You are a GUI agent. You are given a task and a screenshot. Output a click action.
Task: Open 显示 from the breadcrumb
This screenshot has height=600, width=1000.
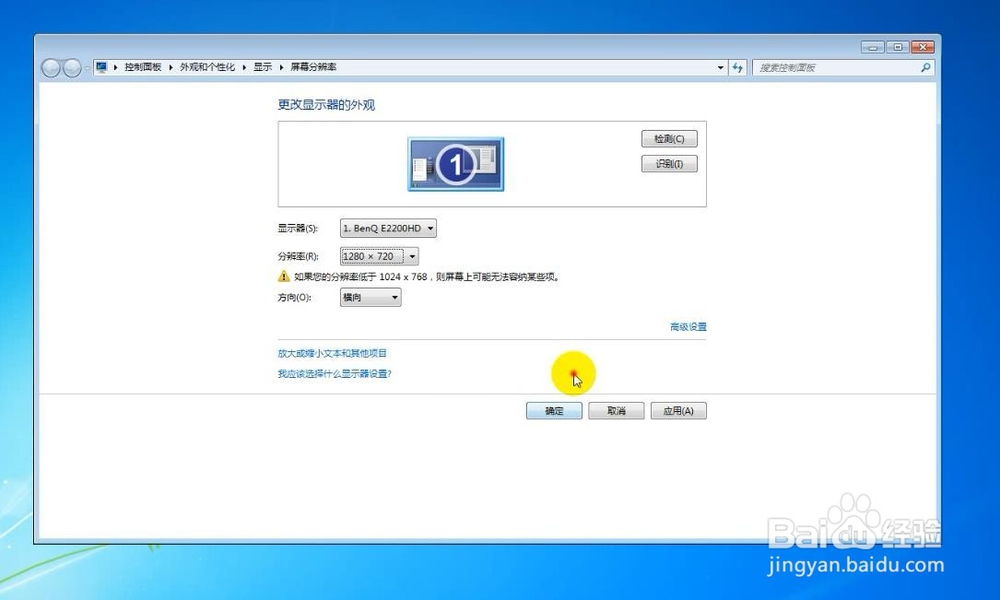pyautogui.click(x=262, y=67)
